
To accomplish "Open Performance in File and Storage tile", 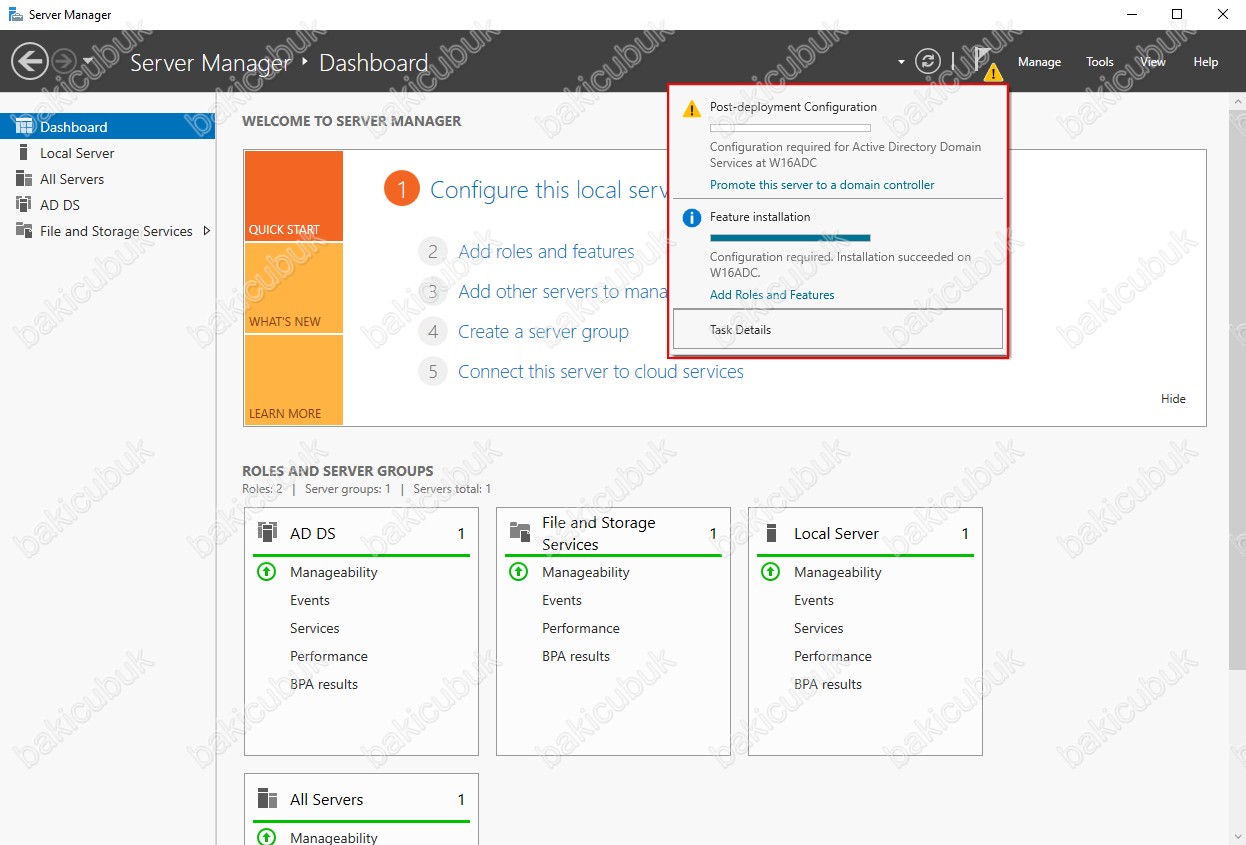I will 581,628.
